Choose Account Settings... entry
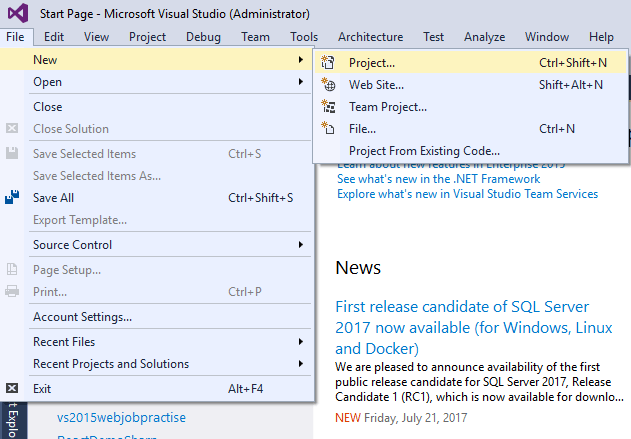 pyautogui.click(x=157, y=317)
